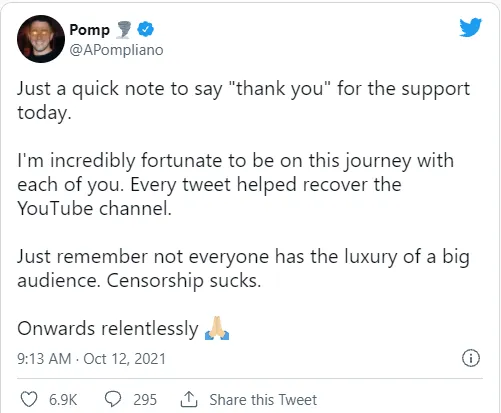Click the "I'm incredibly fortunate" paragraph

(236, 184)
